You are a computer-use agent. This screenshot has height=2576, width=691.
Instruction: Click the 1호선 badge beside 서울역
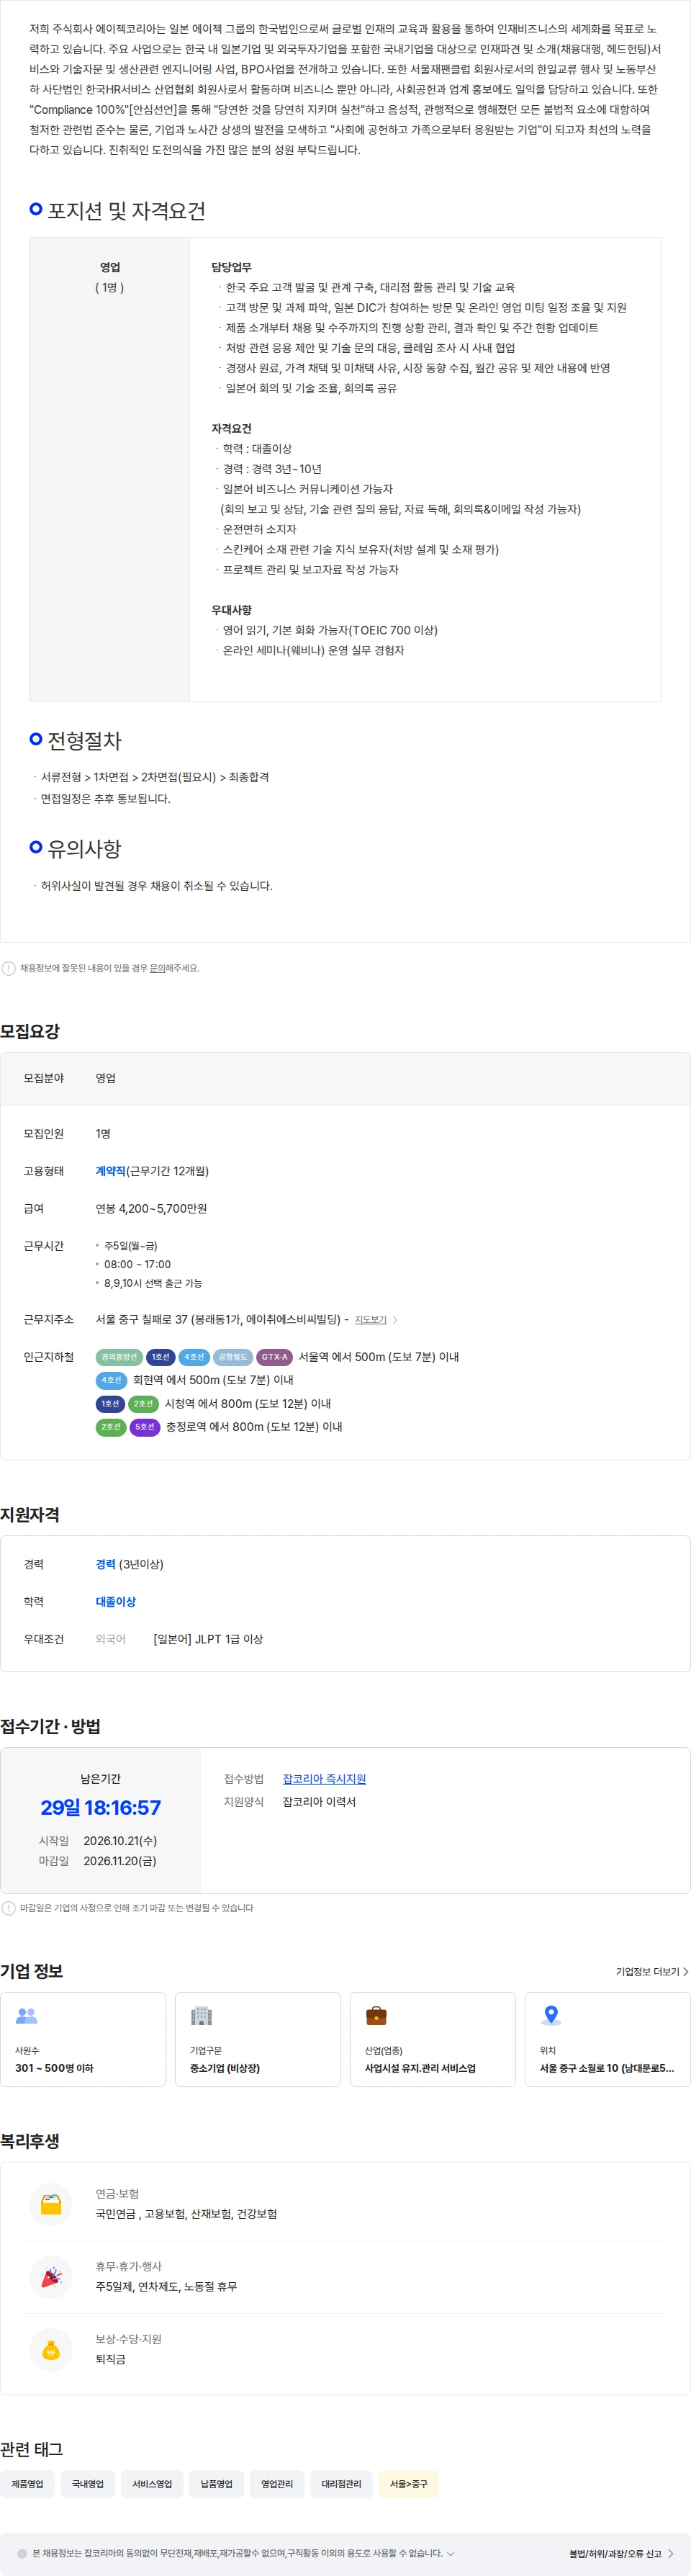click(x=161, y=1357)
